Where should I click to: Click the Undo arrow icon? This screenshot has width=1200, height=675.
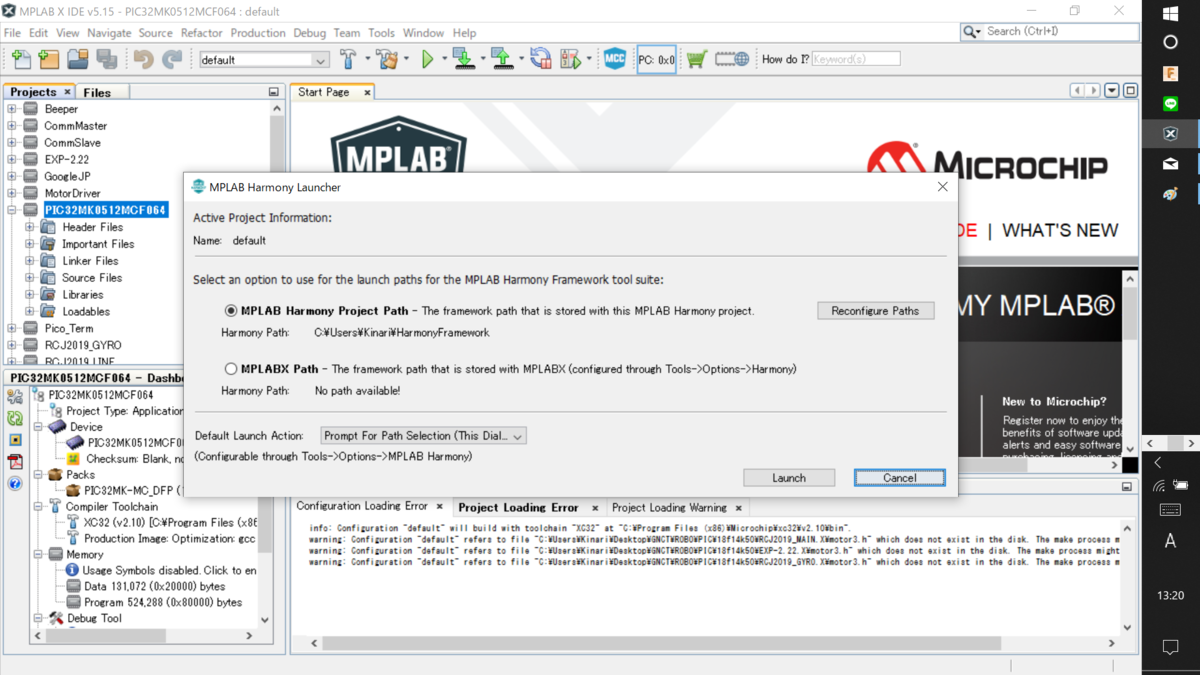pos(144,60)
